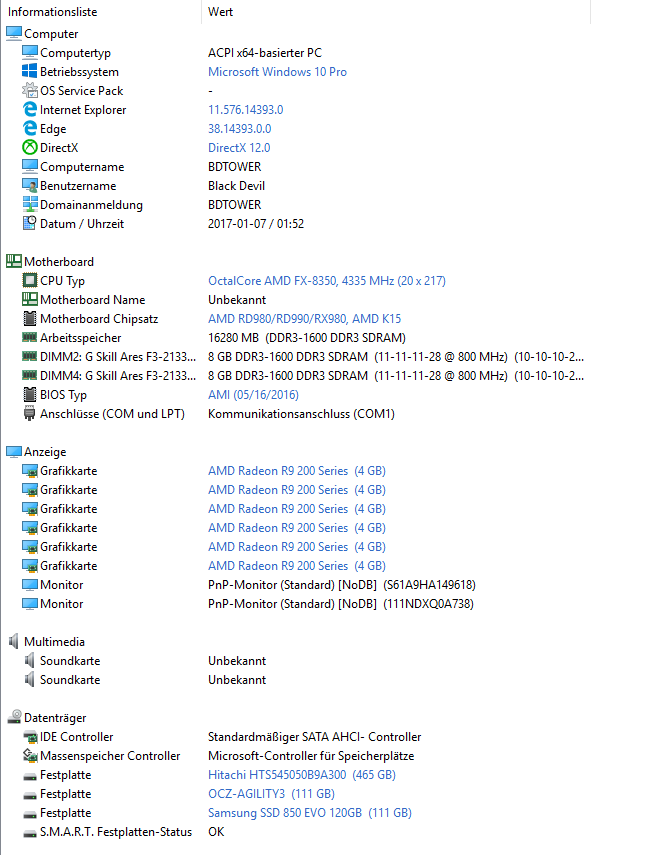Click the ACPI x64-basierter PC value

(264, 52)
